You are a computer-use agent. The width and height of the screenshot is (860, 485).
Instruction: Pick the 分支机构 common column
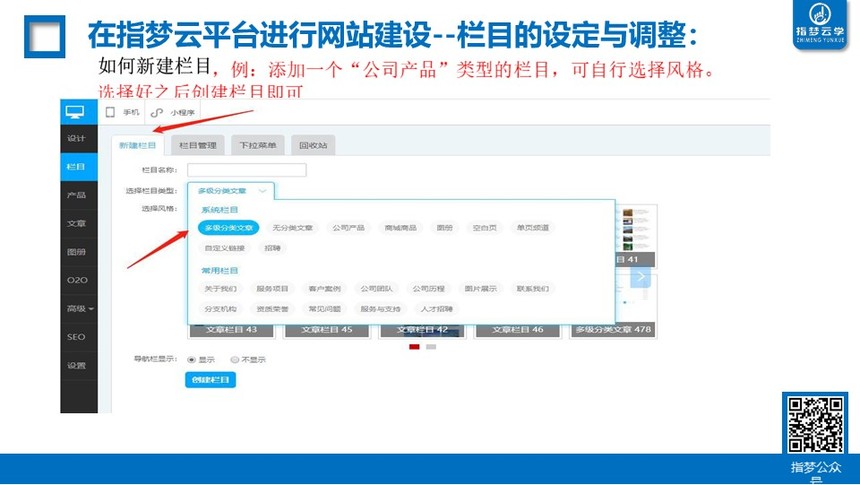coord(220,309)
